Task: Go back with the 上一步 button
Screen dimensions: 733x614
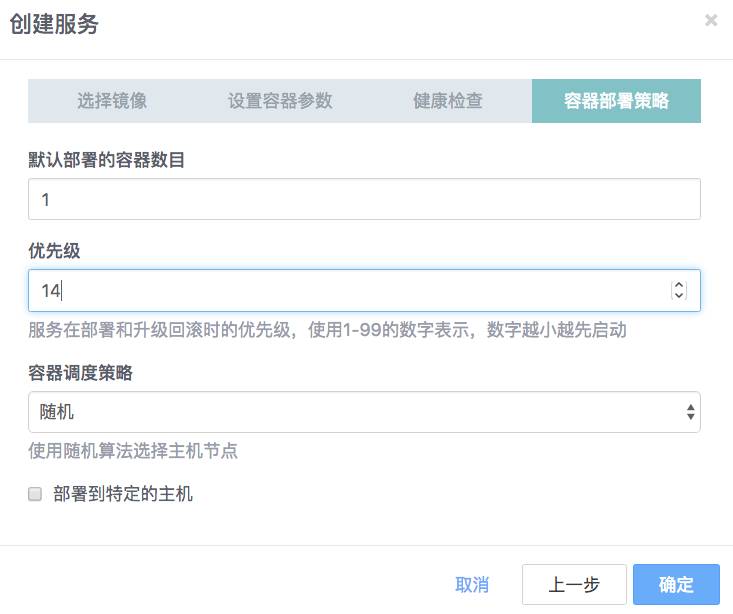Action: point(574,585)
